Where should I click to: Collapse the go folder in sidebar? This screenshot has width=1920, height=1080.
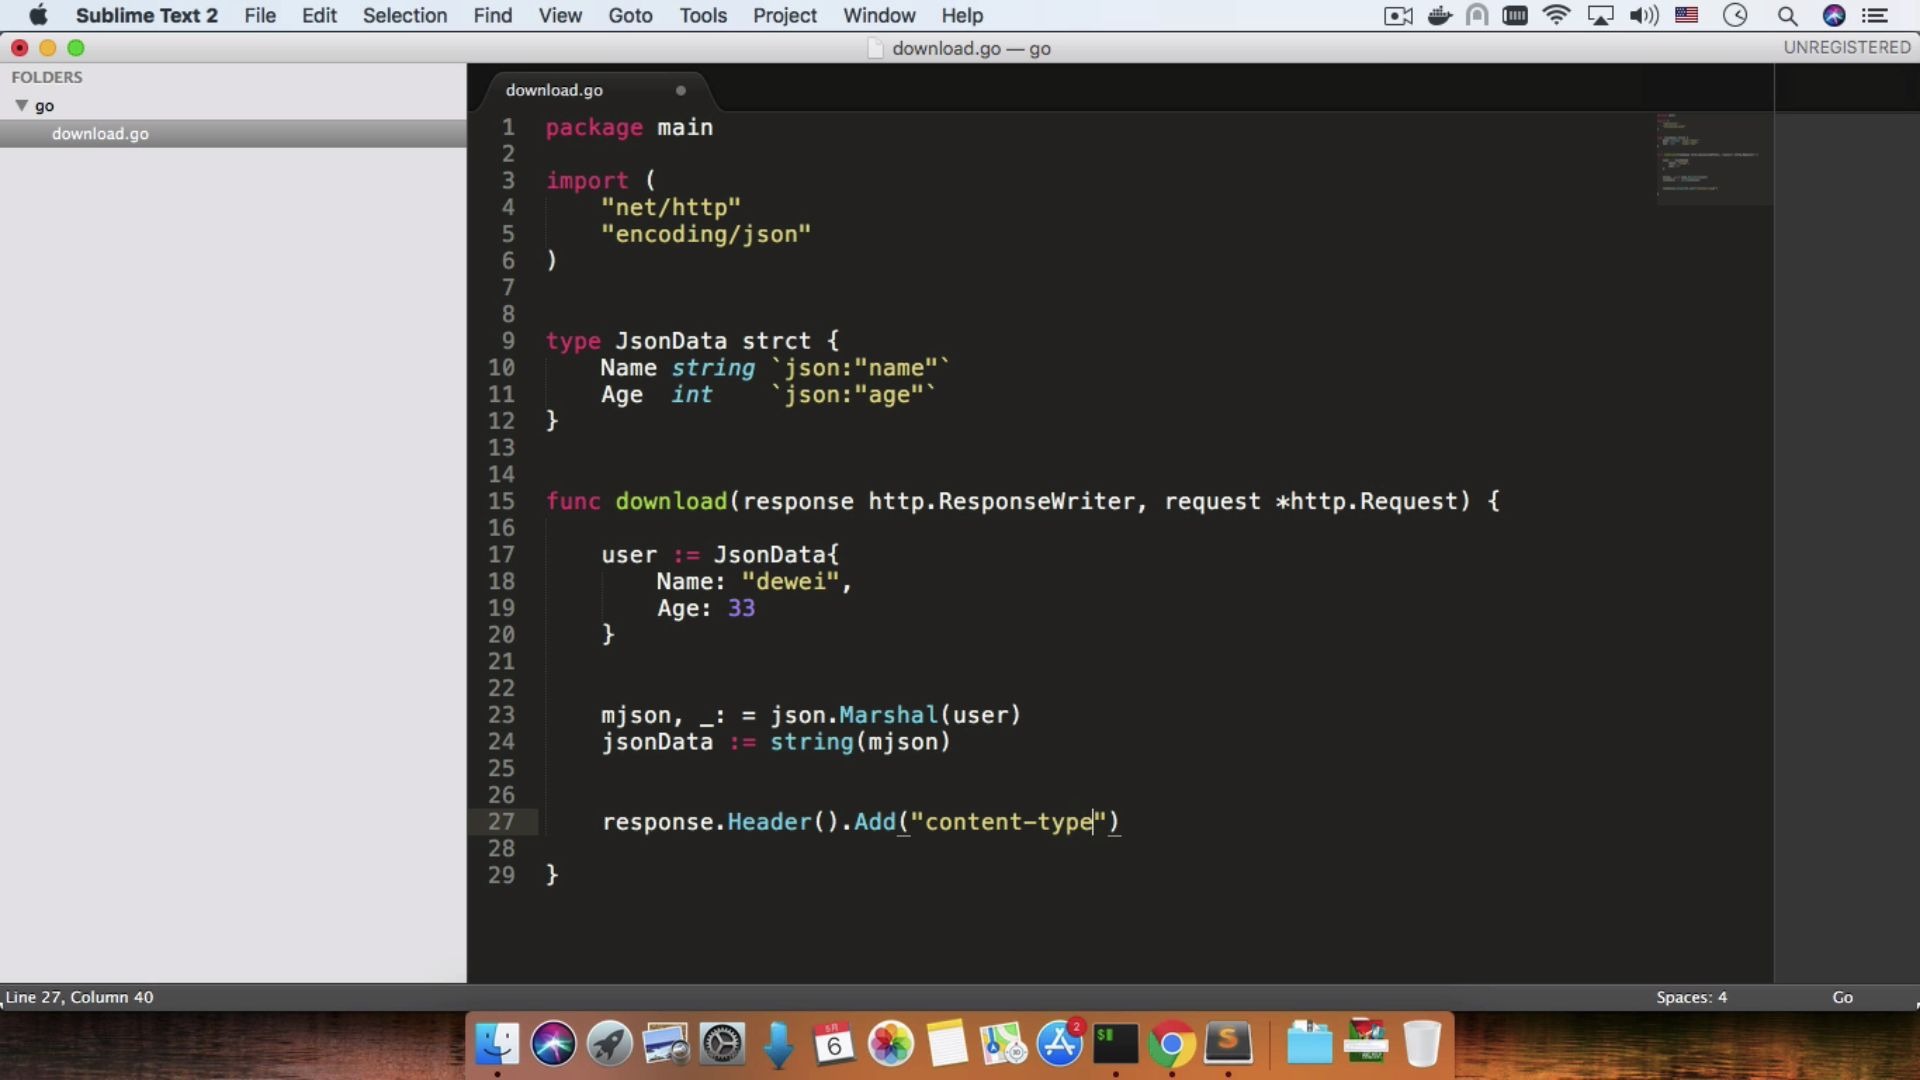tap(21, 105)
